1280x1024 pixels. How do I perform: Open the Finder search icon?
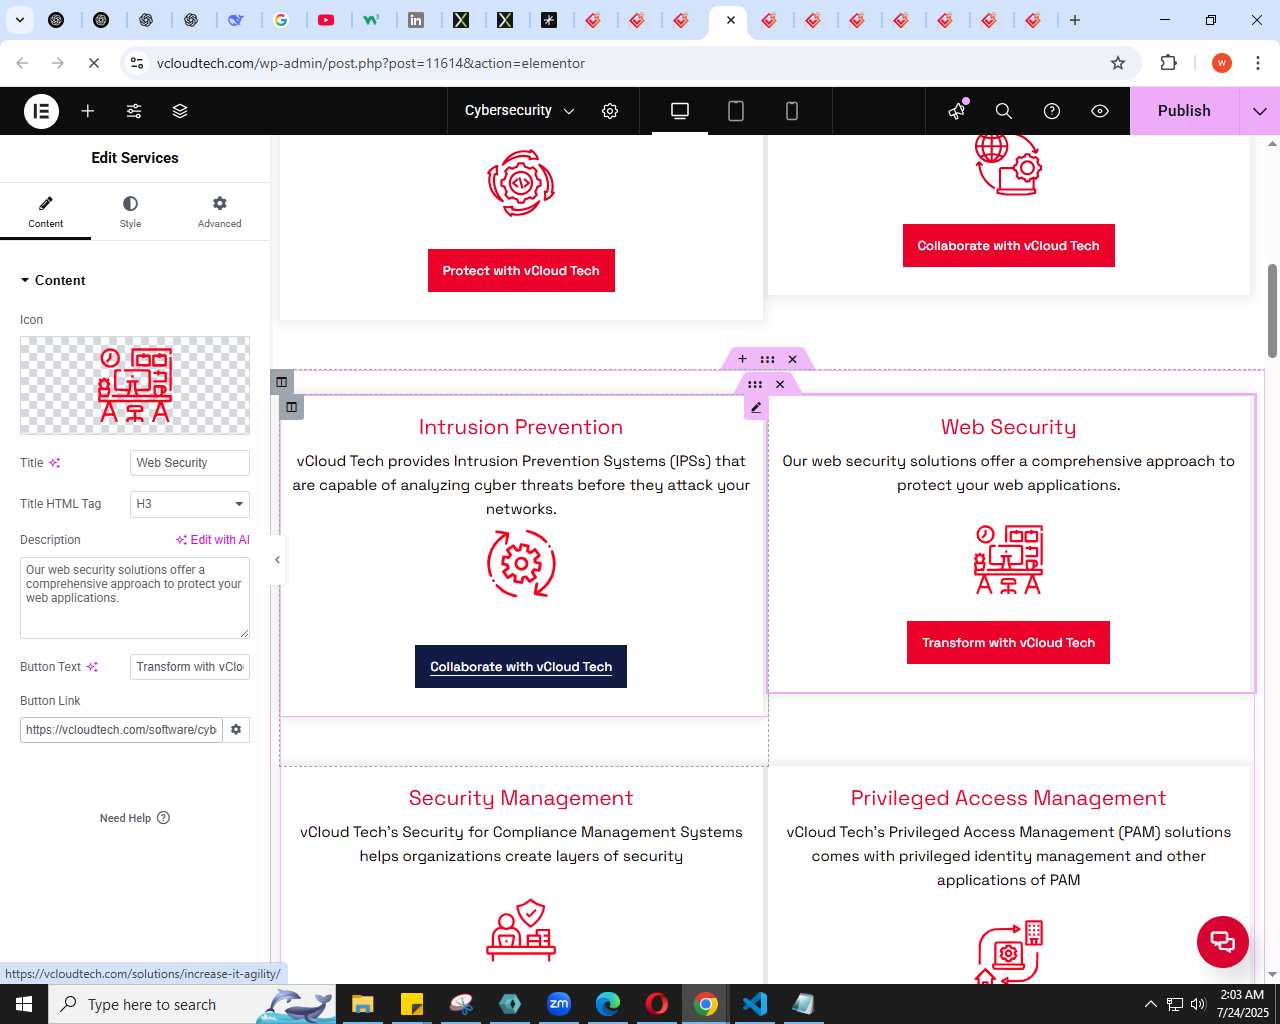click(1004, 111)
